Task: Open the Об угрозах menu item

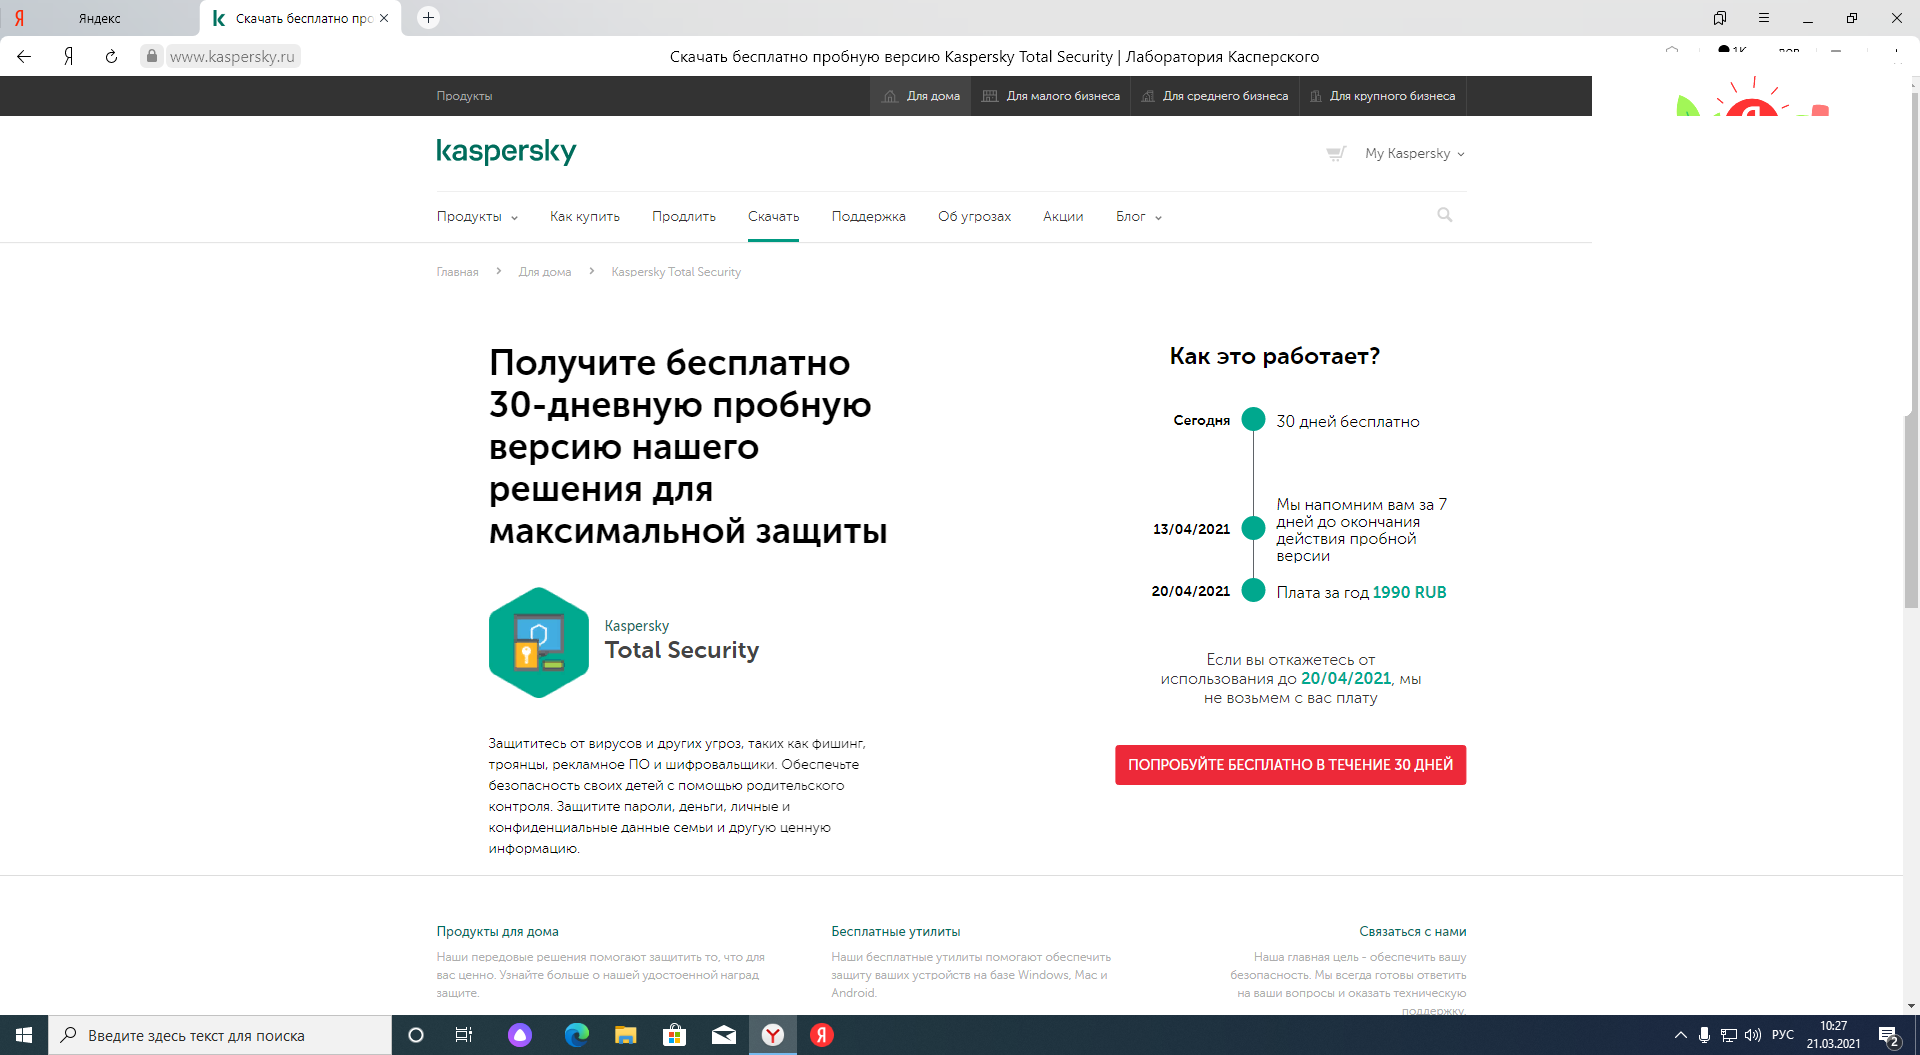Action: (975, 217)
